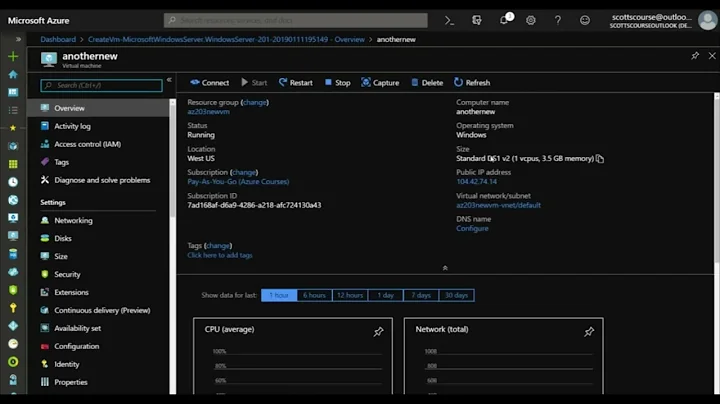Show data for last 12 hours
720x404 pixels.
click(x=350, y=295)
